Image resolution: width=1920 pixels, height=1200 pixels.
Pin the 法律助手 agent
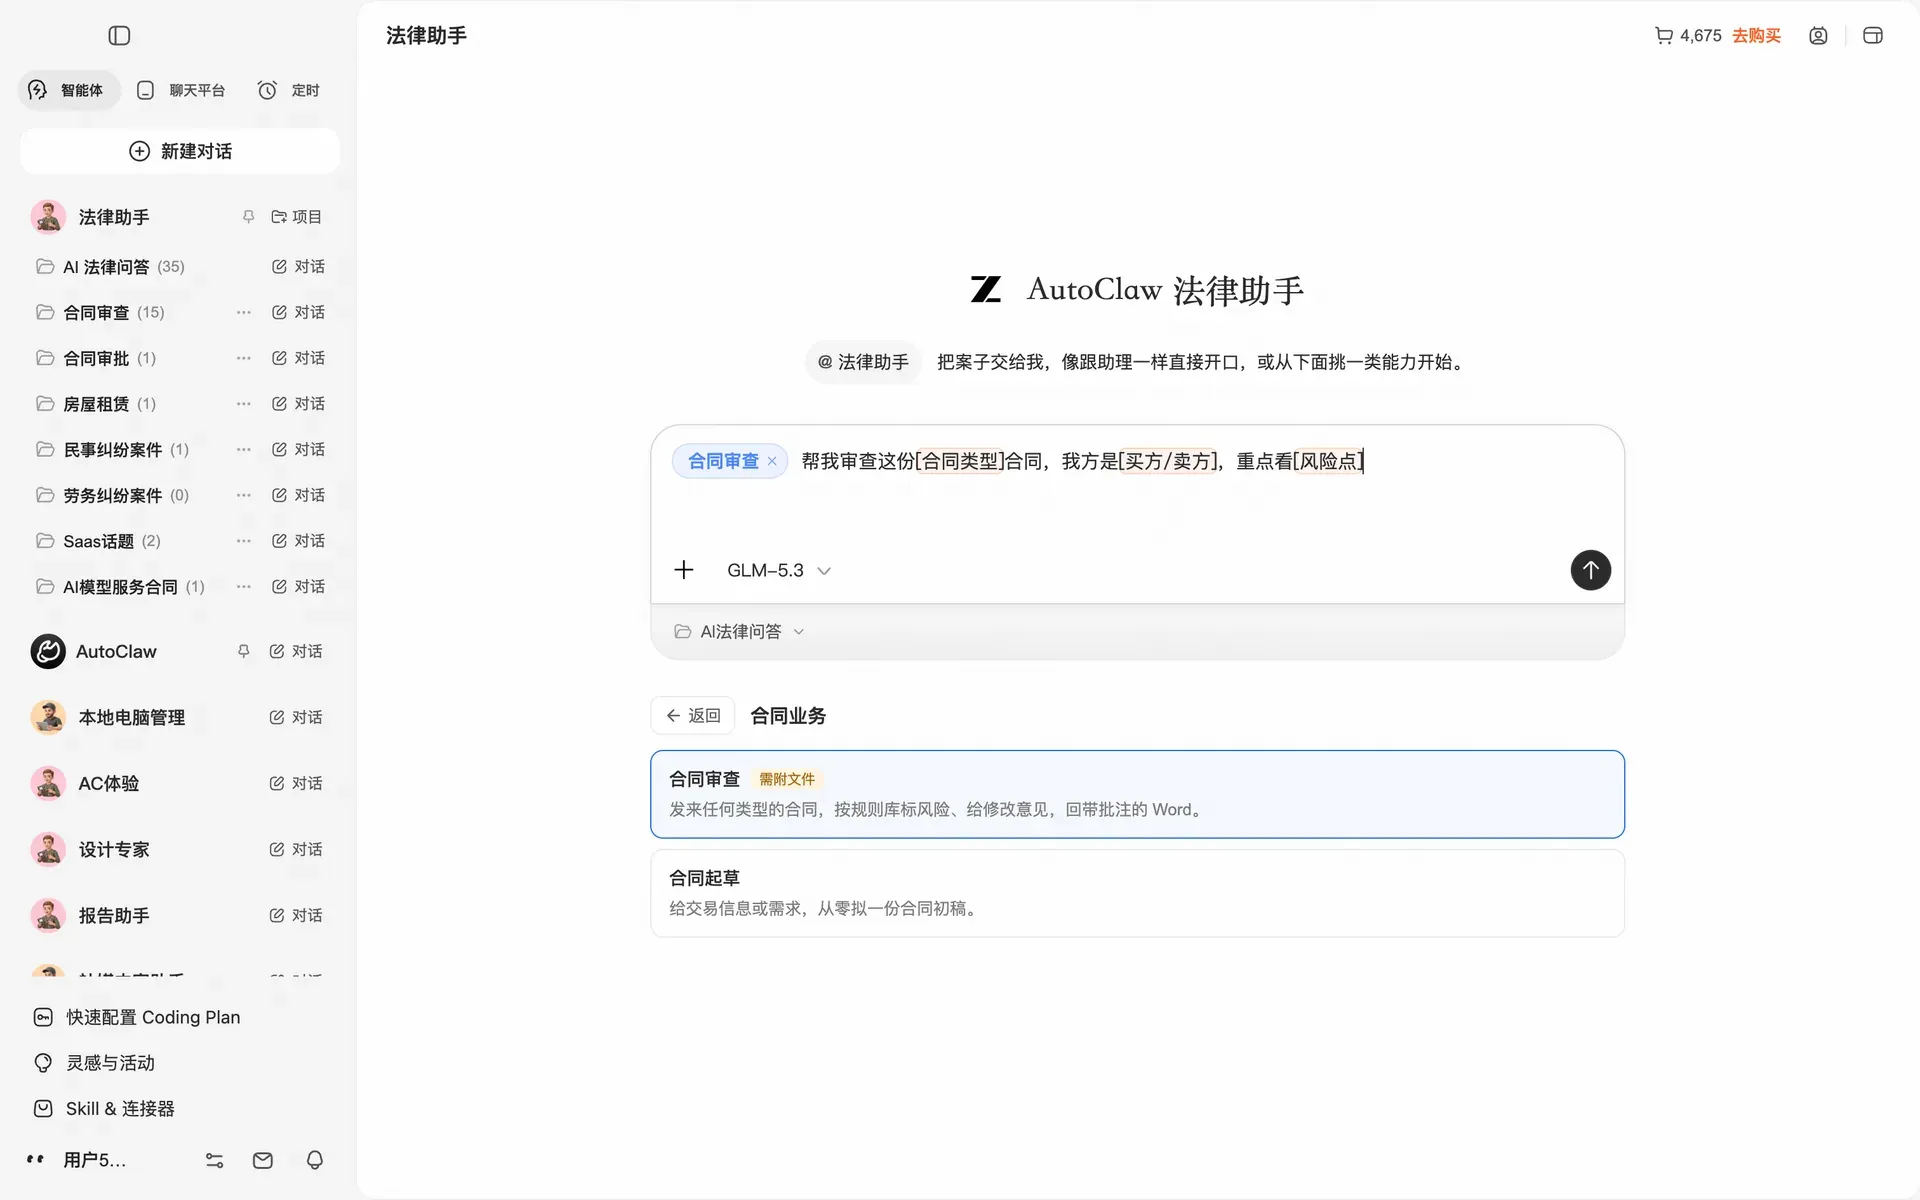coord(248,217)
